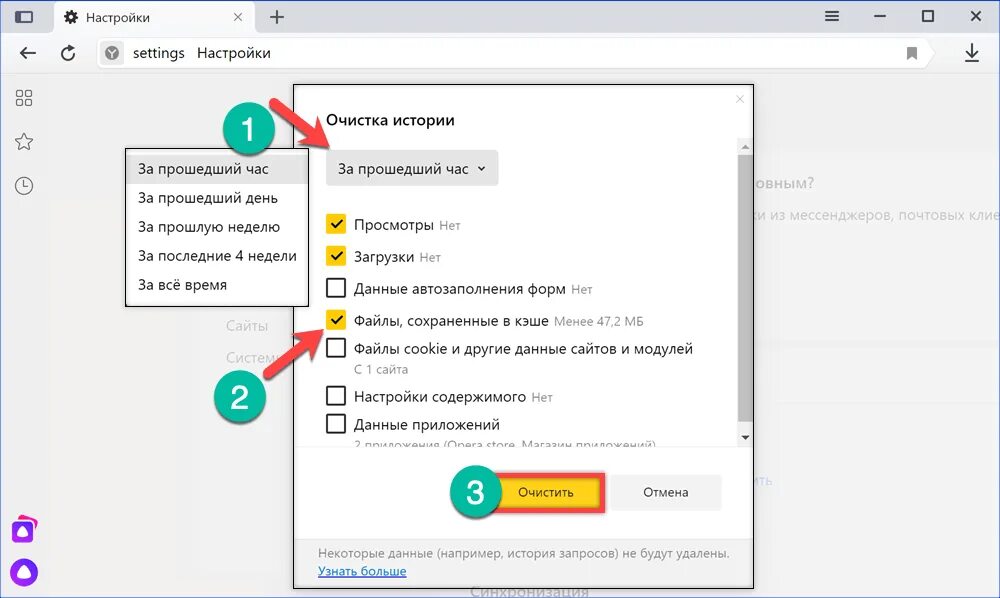Open the purple collections icon in the sidebar
1000x598 pixels.
24,529
